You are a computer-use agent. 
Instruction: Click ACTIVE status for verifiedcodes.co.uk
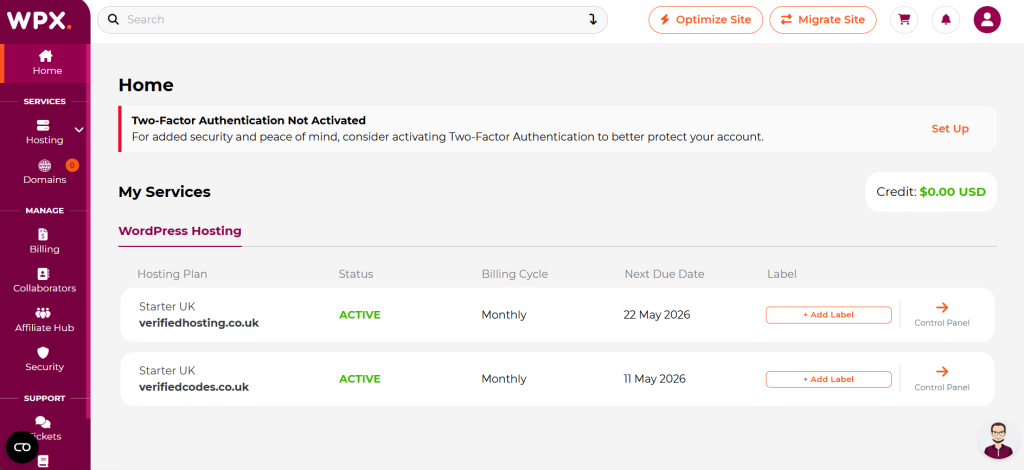tap(359, 379)
